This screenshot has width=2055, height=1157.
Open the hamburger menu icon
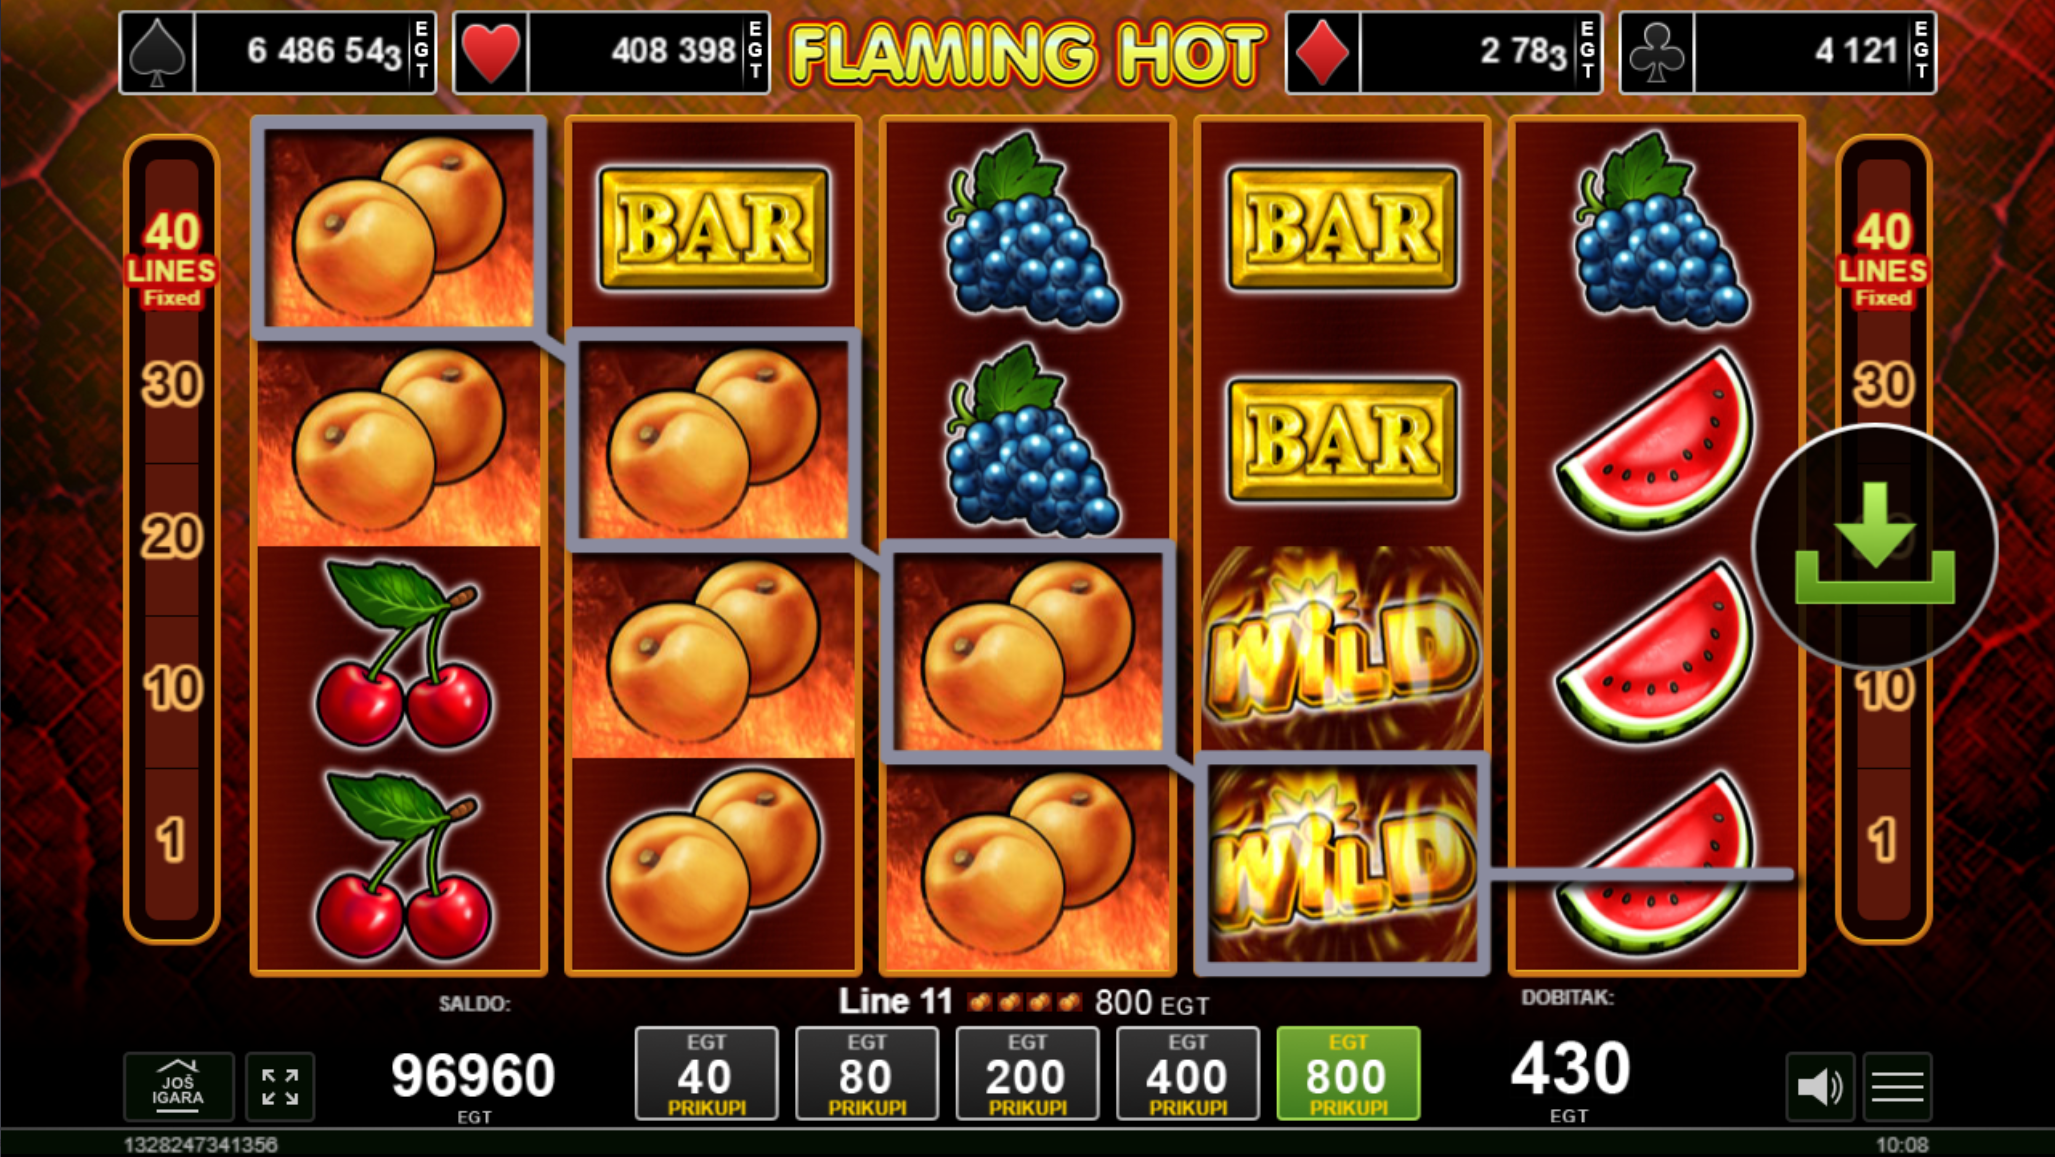click(1897, 1086)
